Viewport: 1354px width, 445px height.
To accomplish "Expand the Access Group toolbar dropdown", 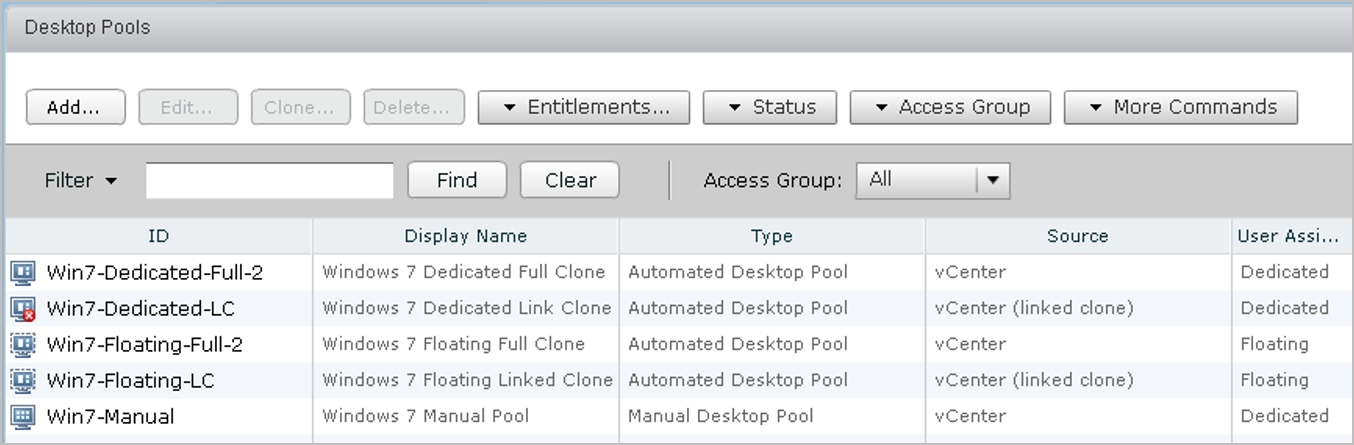I will pyautogui.click(x=950, y=108).
